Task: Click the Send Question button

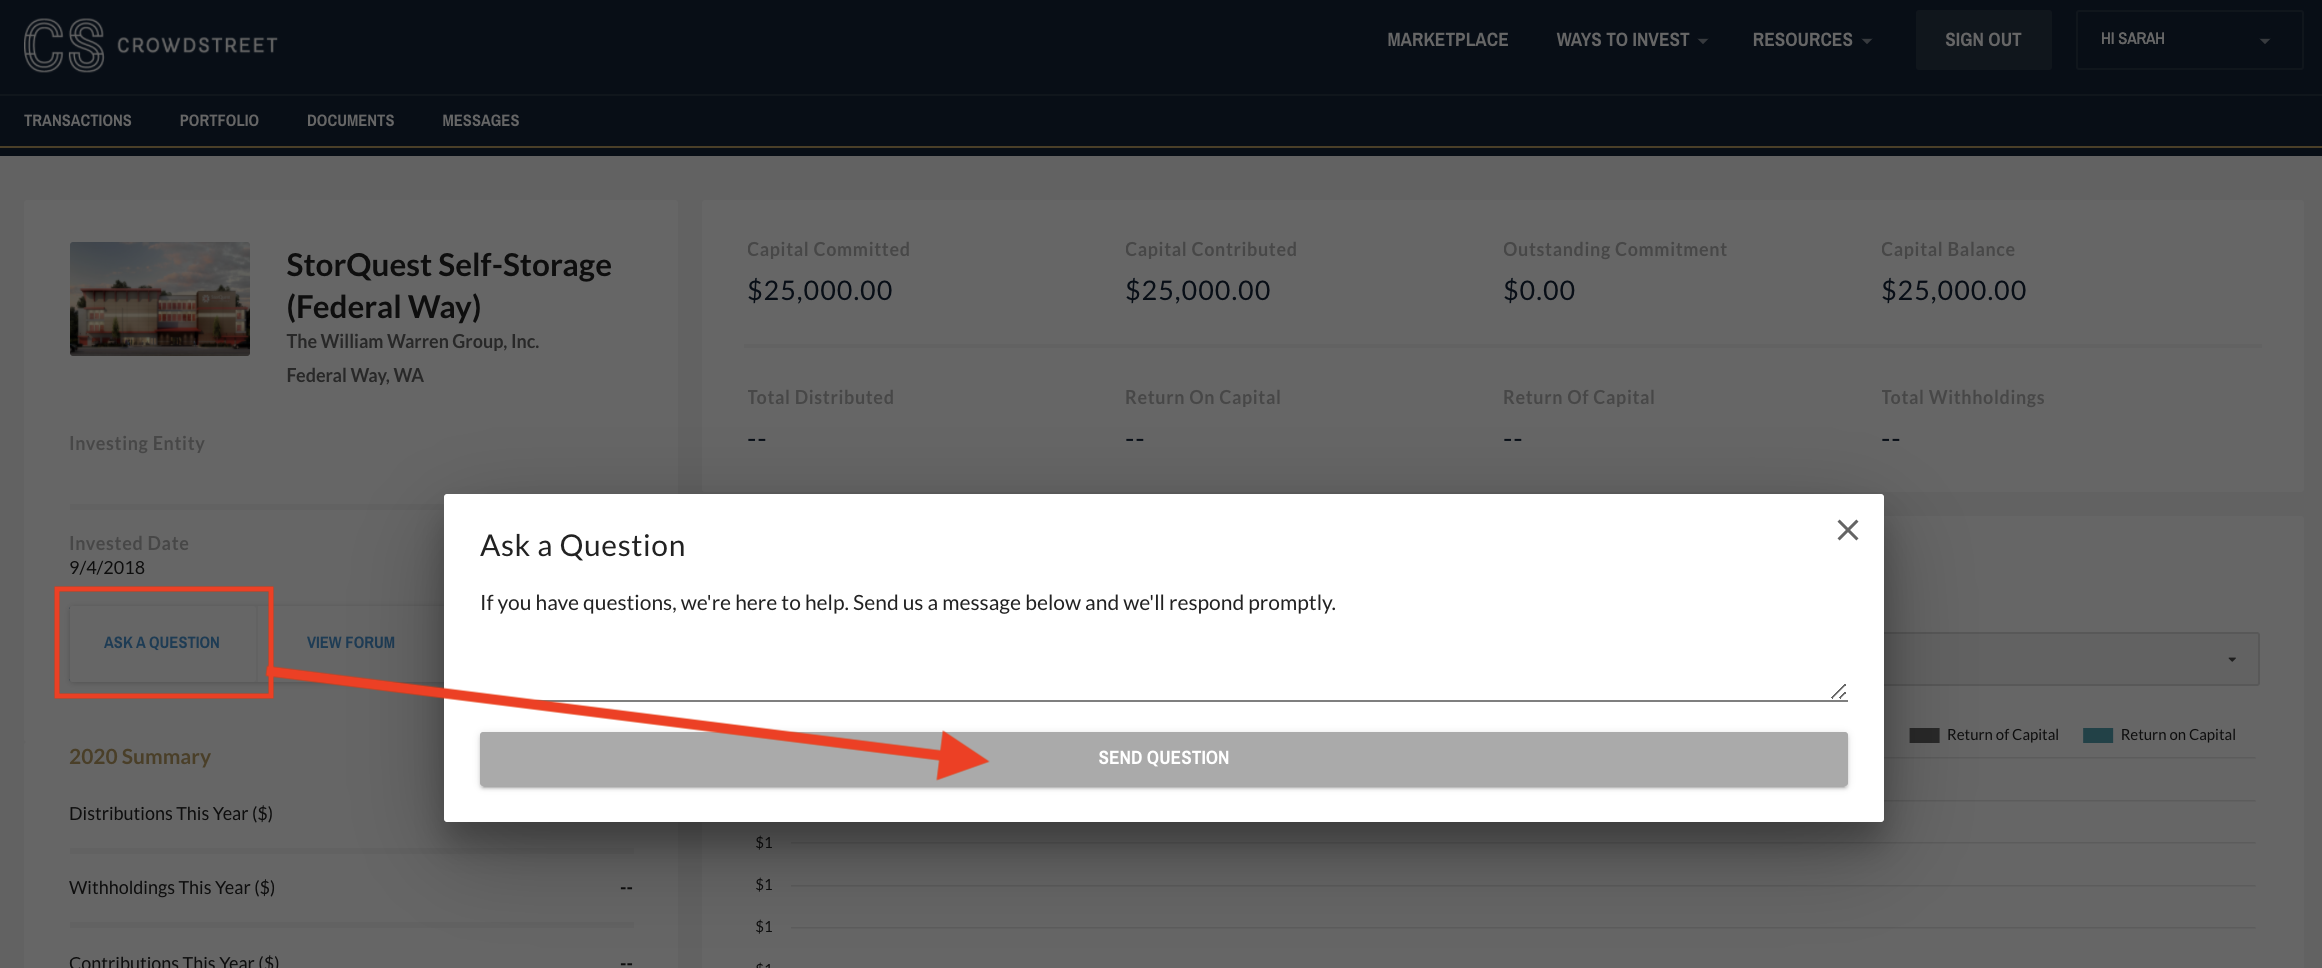Action: click(x=1163, y=758)
